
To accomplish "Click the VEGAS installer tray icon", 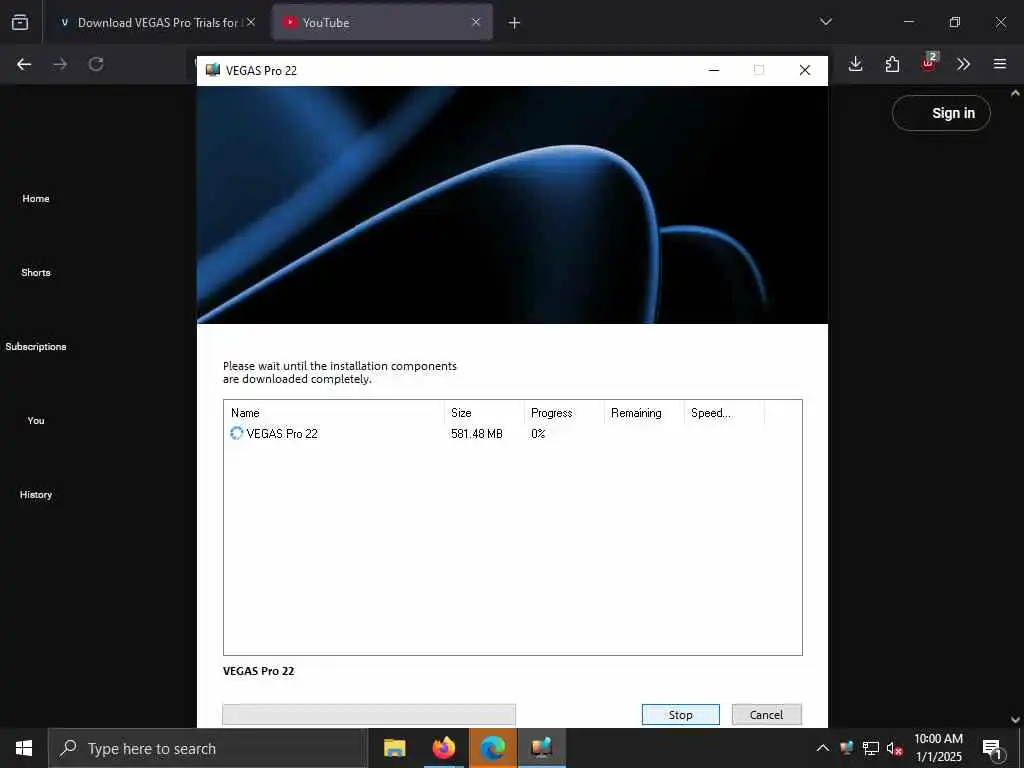I will (x=847, y=748).
